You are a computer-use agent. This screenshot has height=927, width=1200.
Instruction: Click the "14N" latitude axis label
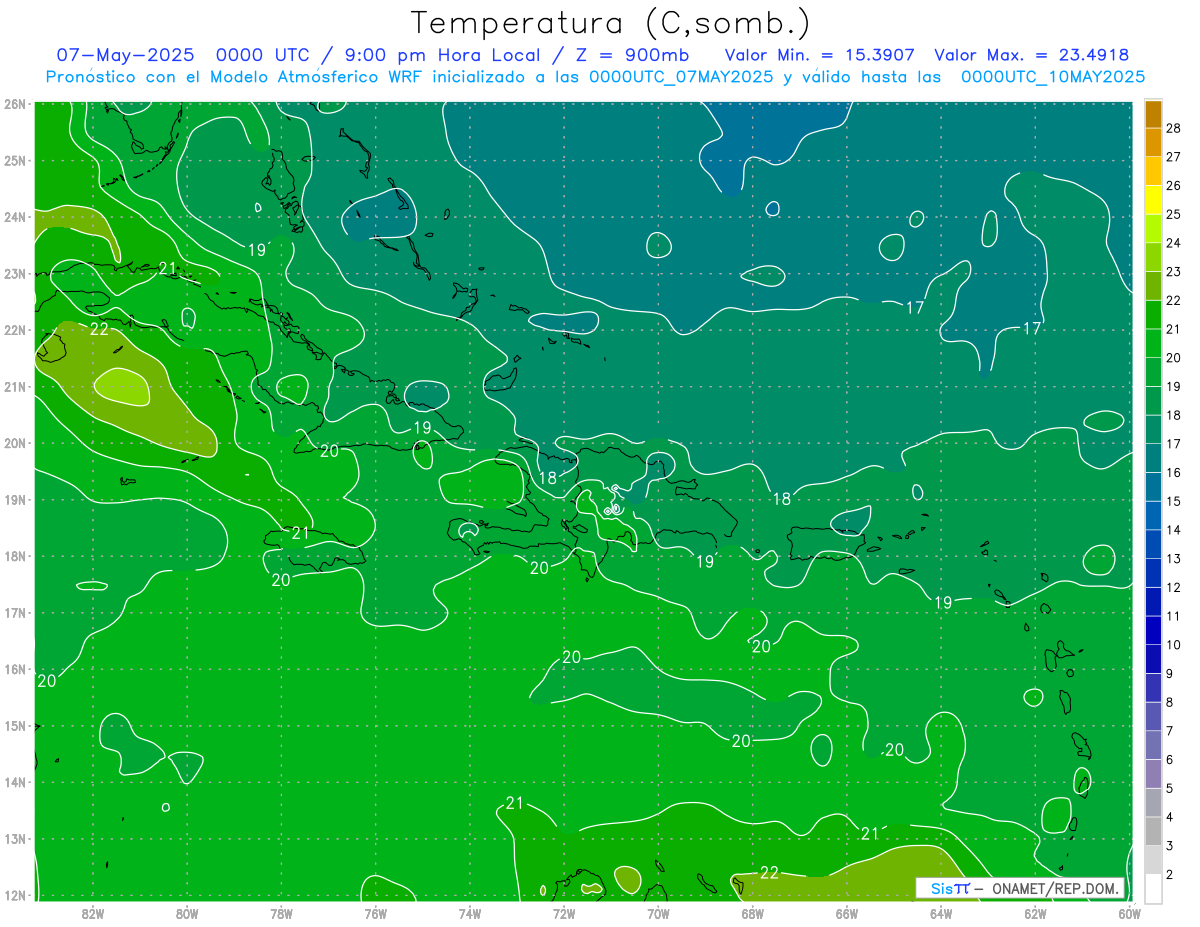15,782
